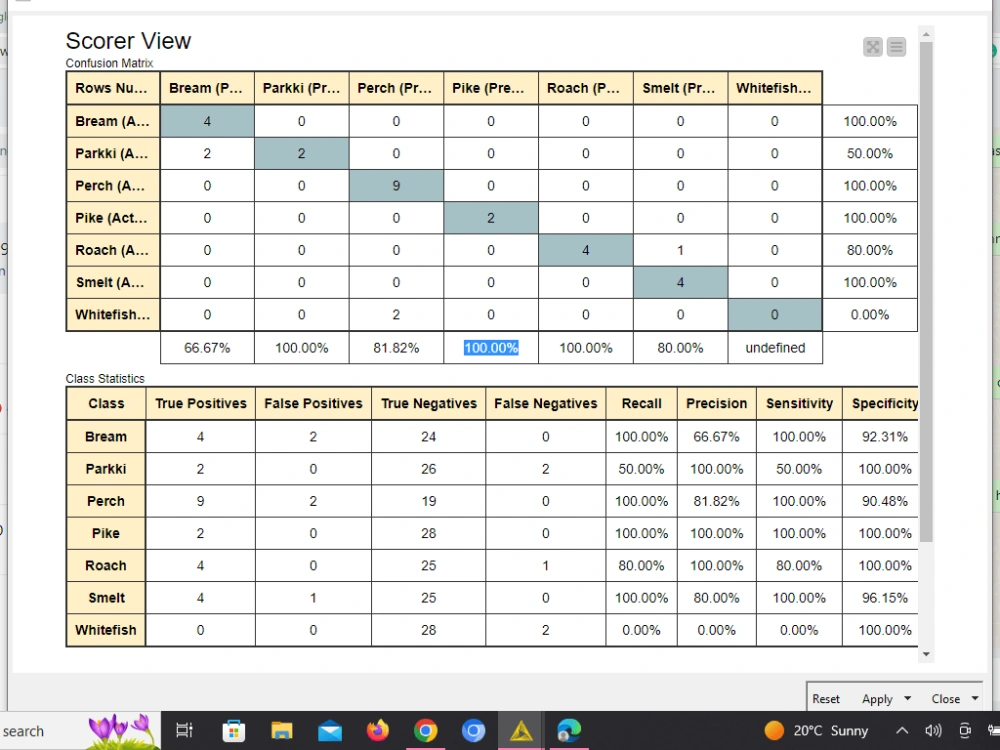
Task: Click the scrollbar up arrow
Action: 926,34
